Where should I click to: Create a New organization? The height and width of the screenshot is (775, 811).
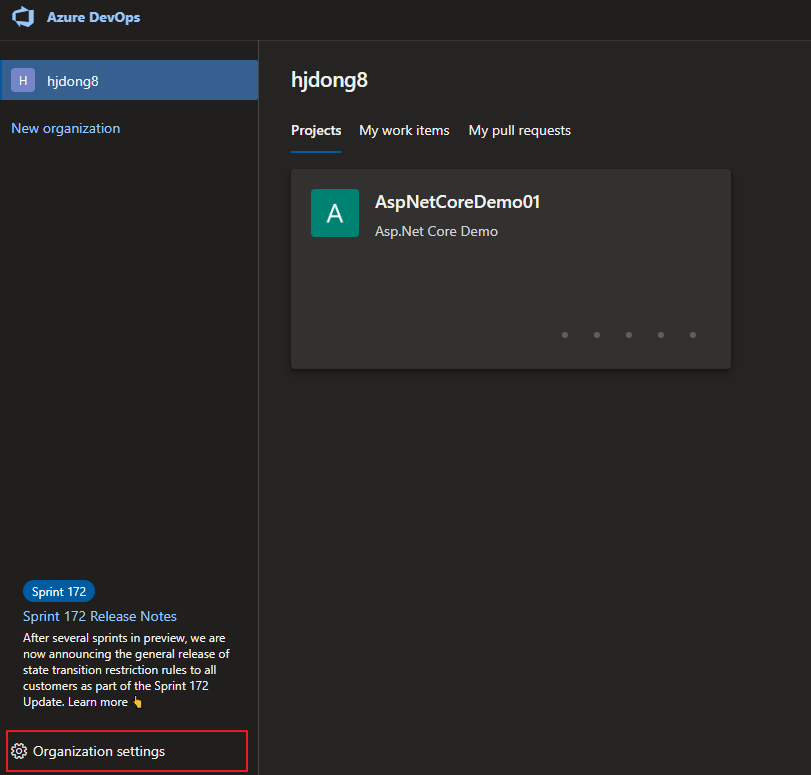coord(66,128)
